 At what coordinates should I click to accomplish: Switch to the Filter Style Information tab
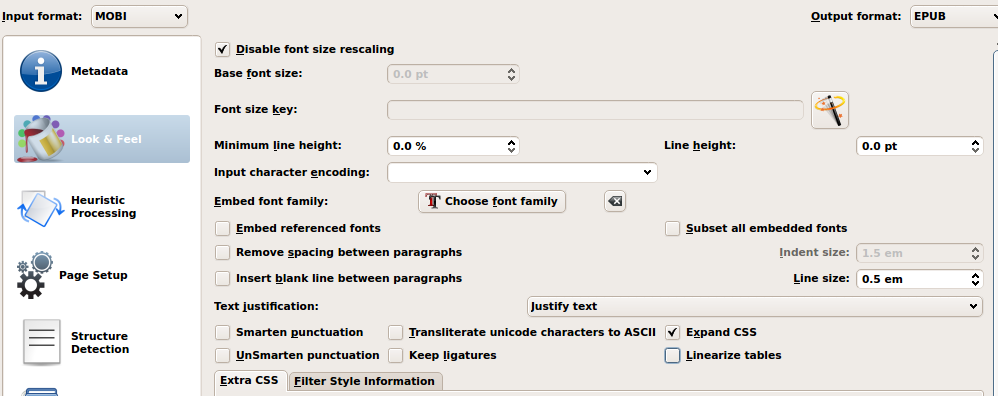365,381
